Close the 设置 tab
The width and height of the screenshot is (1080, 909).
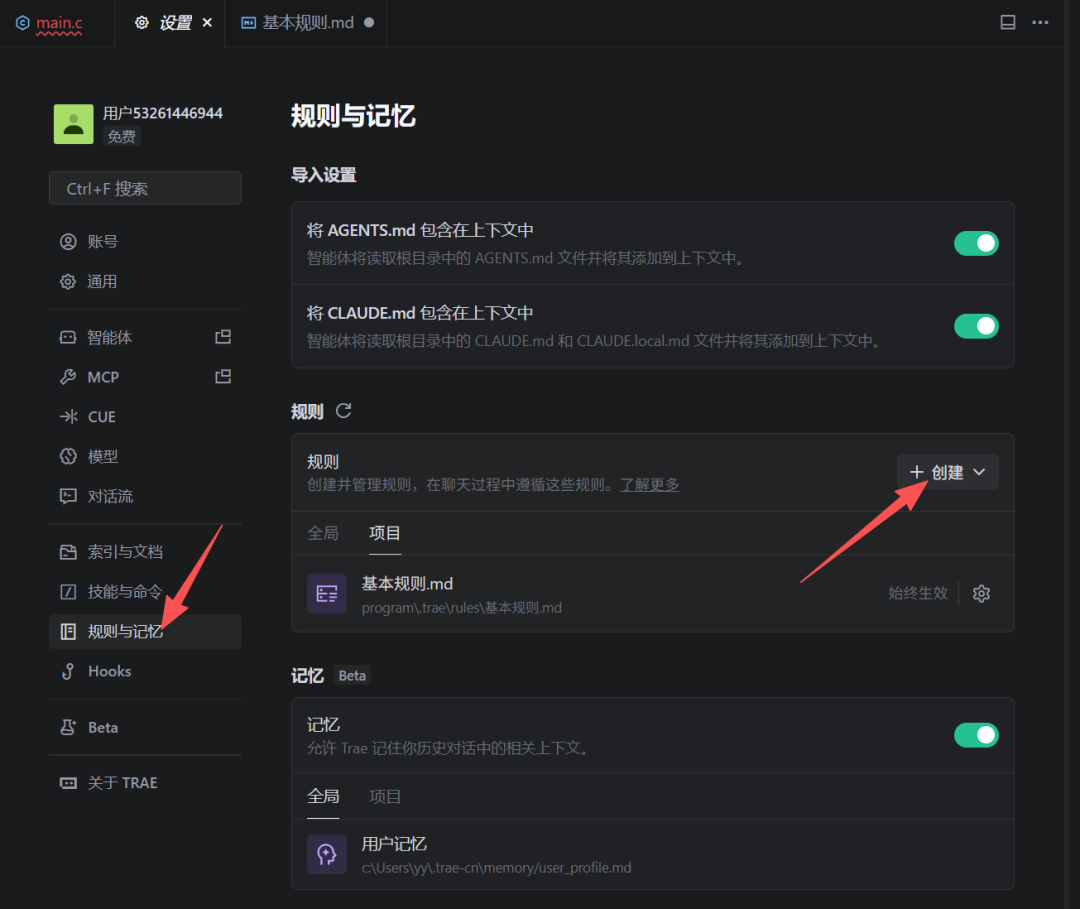coord(207,23)
